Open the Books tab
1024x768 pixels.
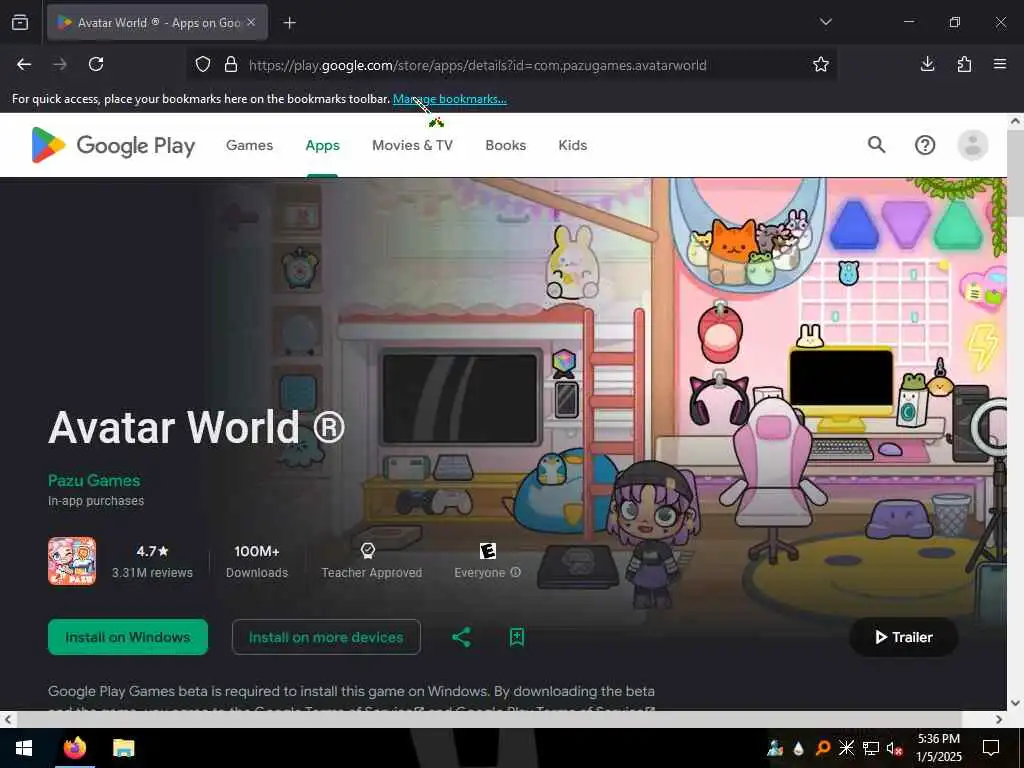(505, 145)
